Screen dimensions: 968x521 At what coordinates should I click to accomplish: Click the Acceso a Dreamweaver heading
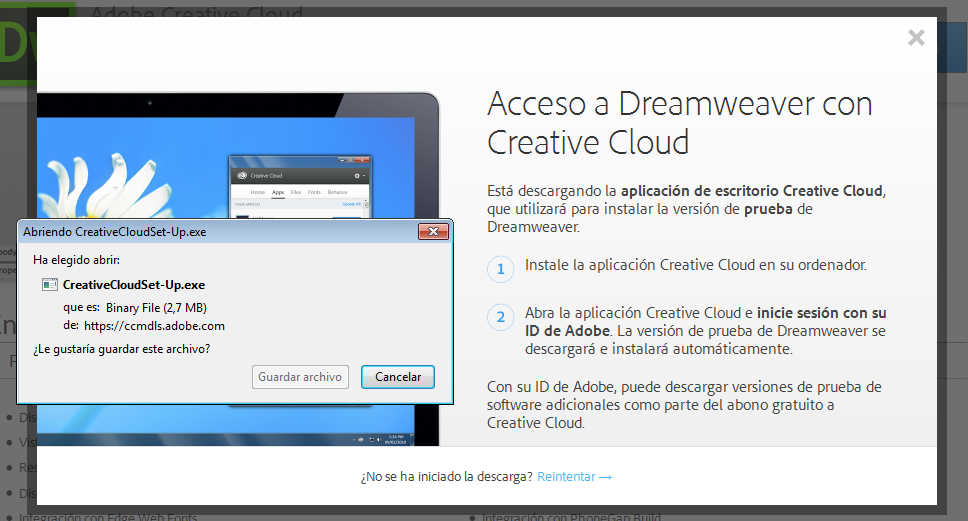pos(679,123)
